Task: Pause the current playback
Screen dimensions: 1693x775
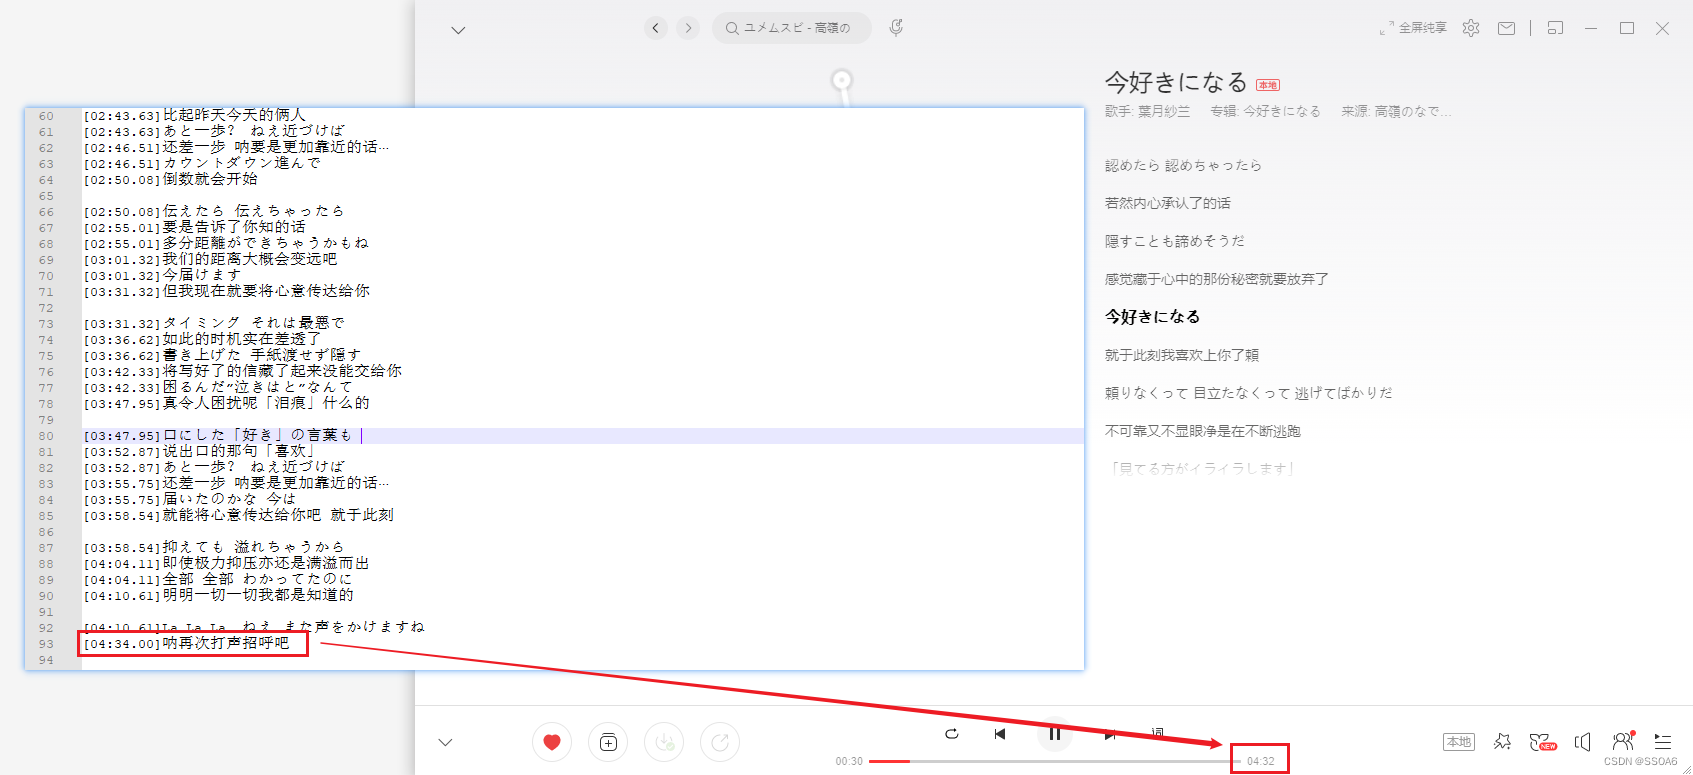Action: (1055, 734)
